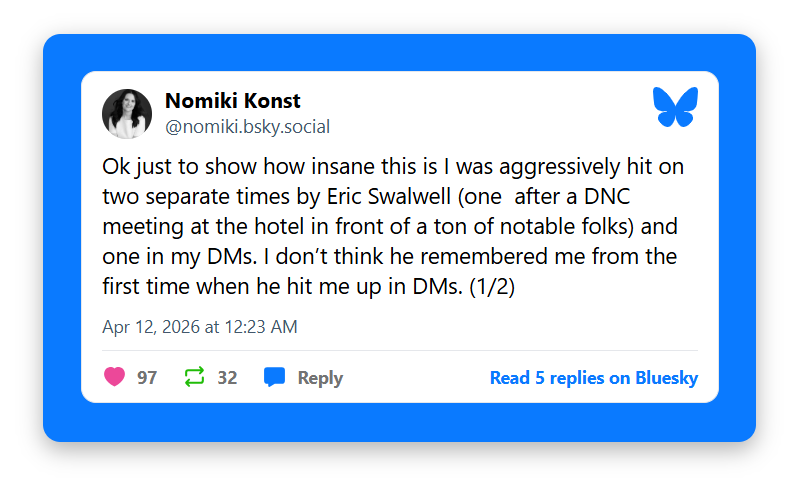Open the @nomiki.bsky.social handle
The width and height of the screenshot is (792, 486).
click(x=247, y=127)
